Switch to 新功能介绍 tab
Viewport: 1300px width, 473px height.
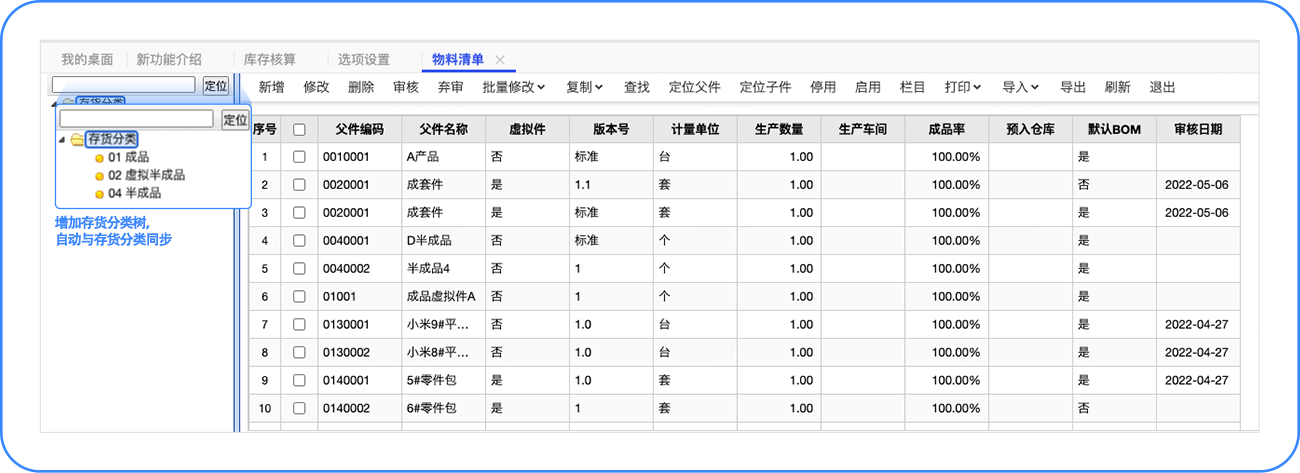pos(169,60)
